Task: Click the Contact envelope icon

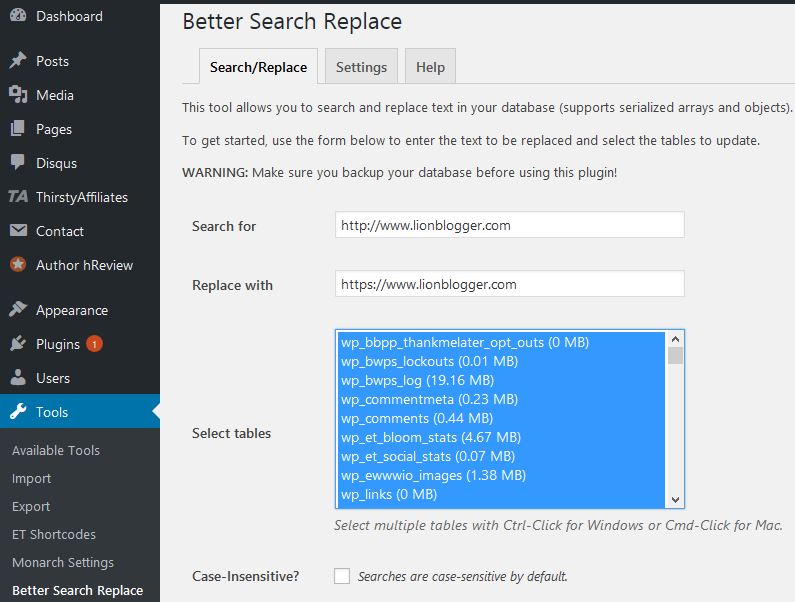Action: coord(18,231)
